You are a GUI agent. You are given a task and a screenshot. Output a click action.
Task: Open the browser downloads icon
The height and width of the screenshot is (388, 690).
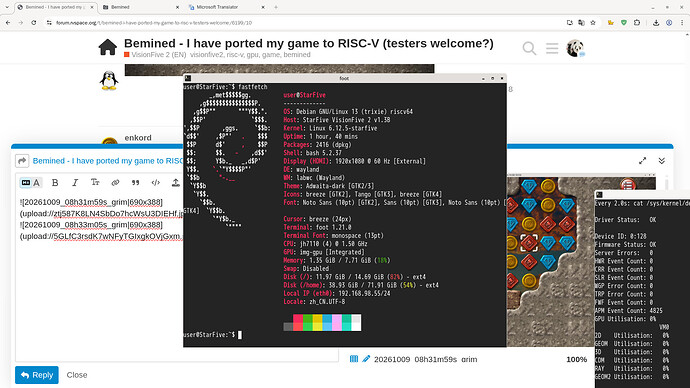click(x=656, y=22)
